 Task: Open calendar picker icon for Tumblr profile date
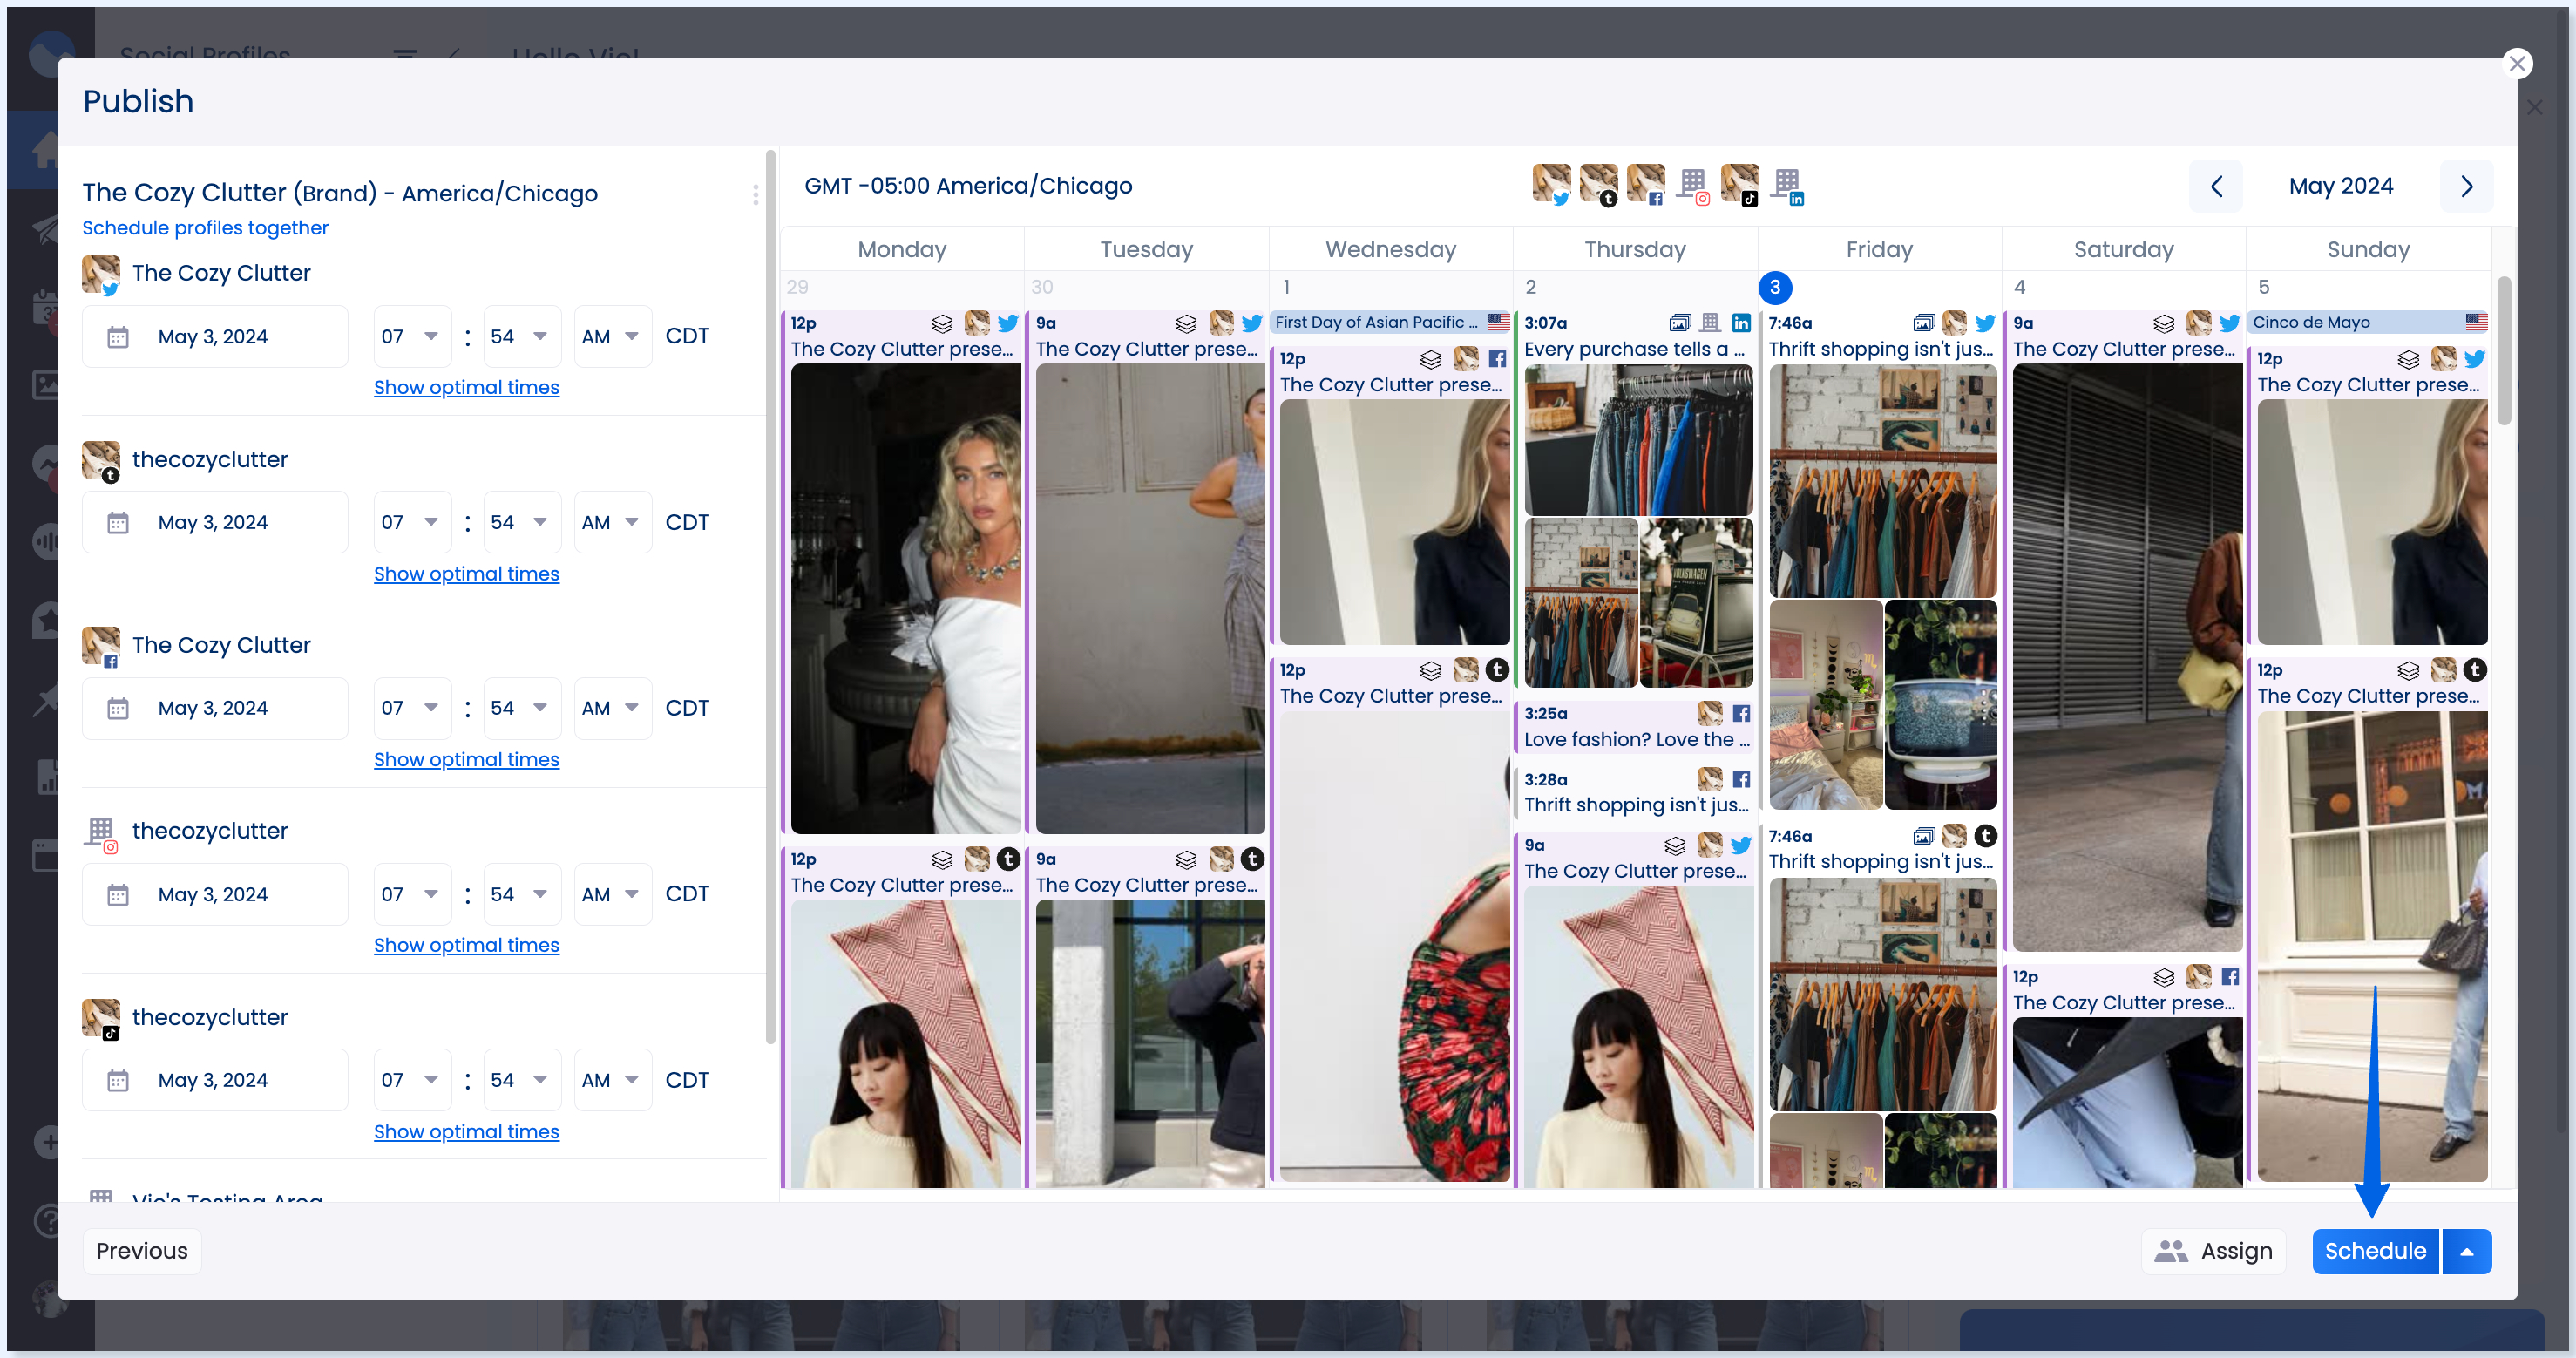tap(118, 523)
